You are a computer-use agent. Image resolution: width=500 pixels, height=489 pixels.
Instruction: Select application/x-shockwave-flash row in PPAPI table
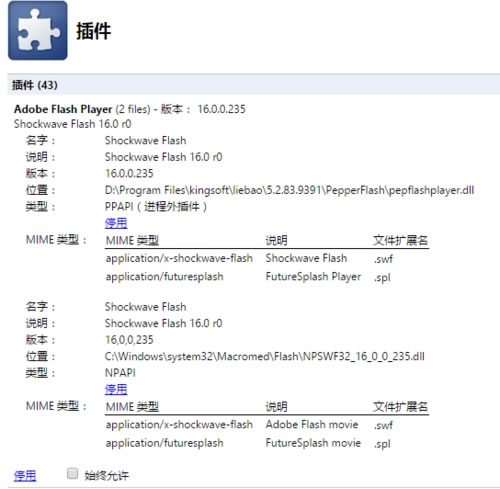point(267,258)
